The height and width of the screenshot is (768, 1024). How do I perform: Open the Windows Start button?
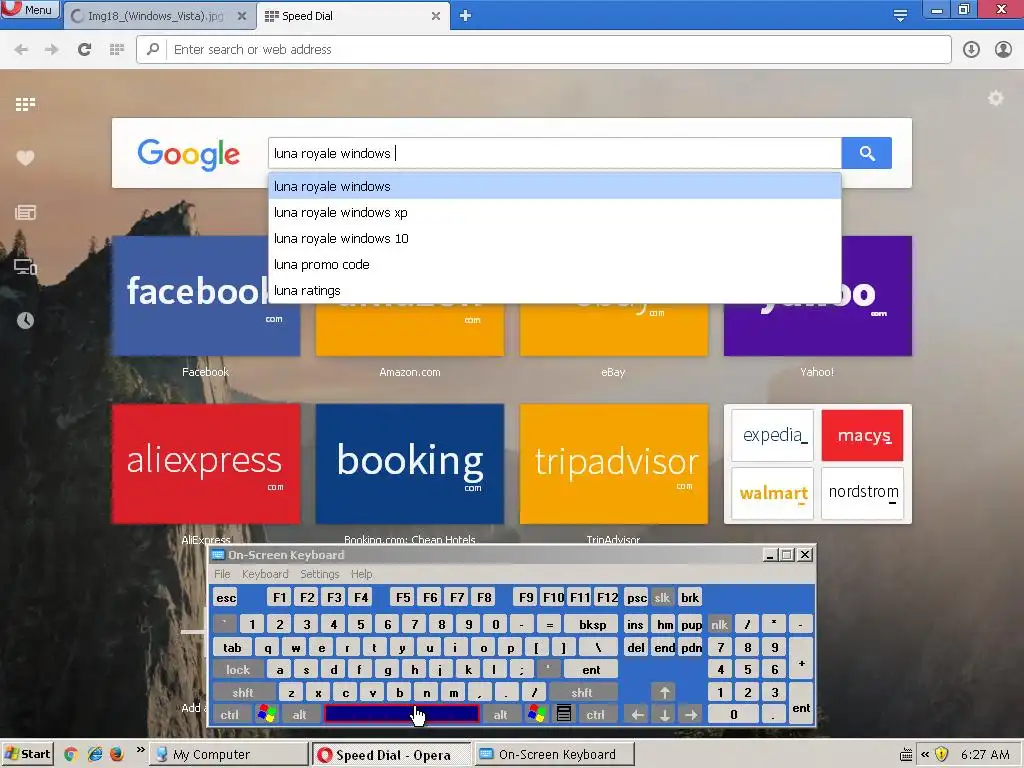coord(27,754)
